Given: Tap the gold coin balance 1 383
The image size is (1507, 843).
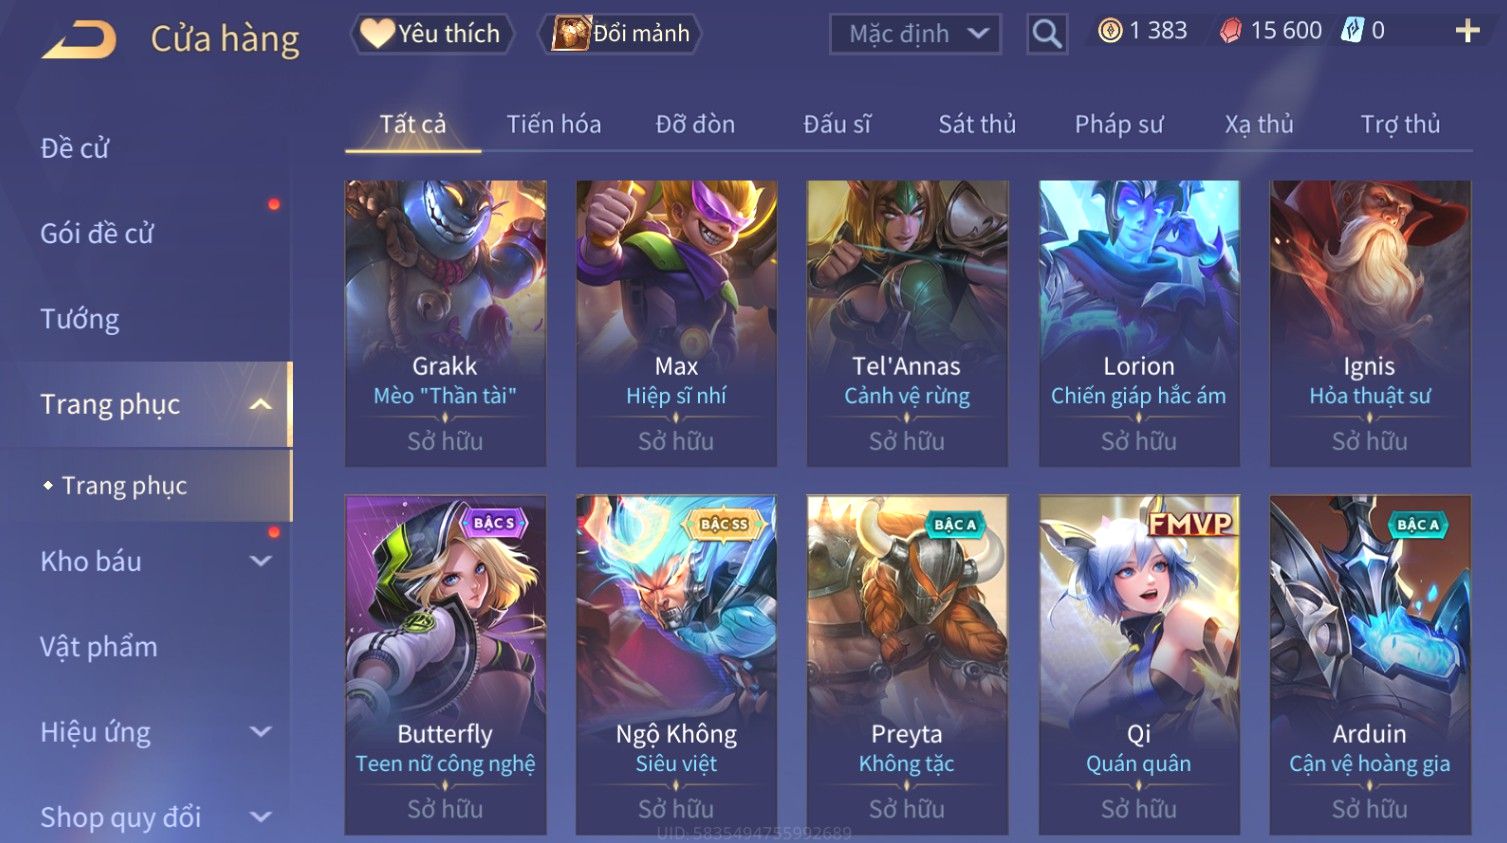Looking at the screenshot, I should click(1143, 30).
